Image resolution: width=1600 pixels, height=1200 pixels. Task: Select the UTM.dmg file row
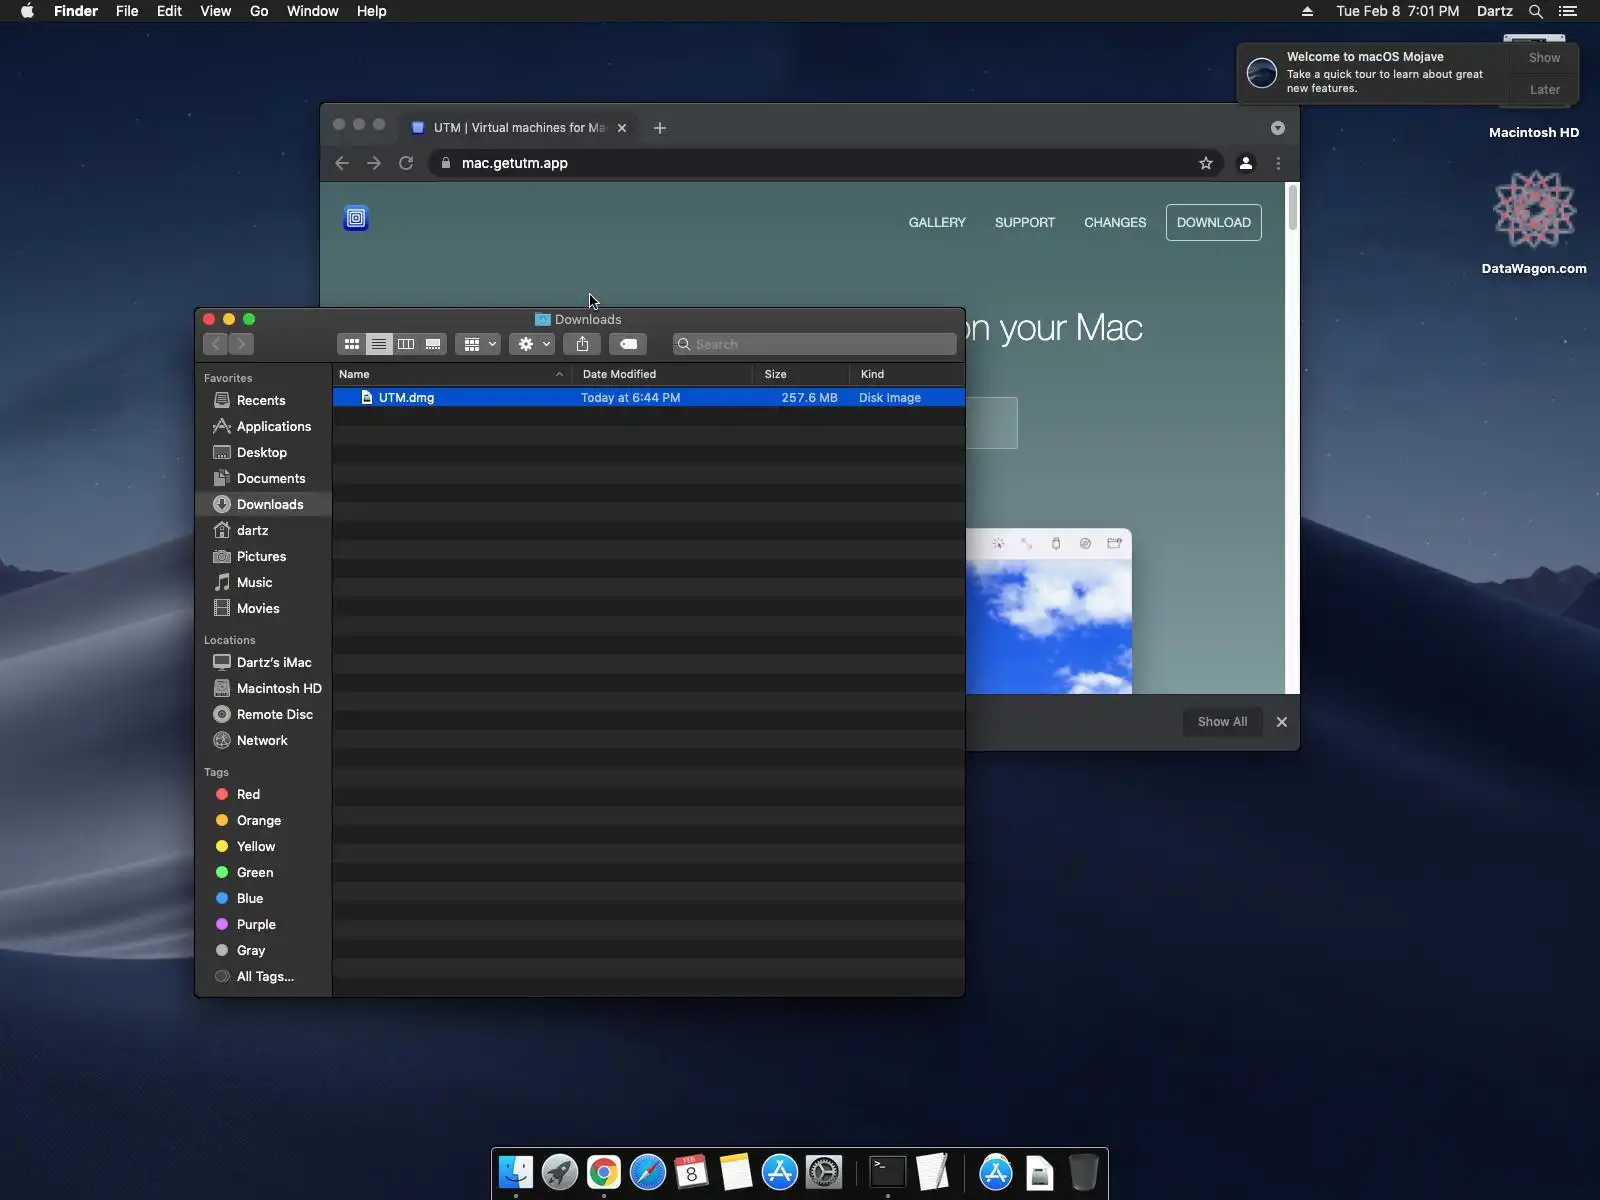649,398
